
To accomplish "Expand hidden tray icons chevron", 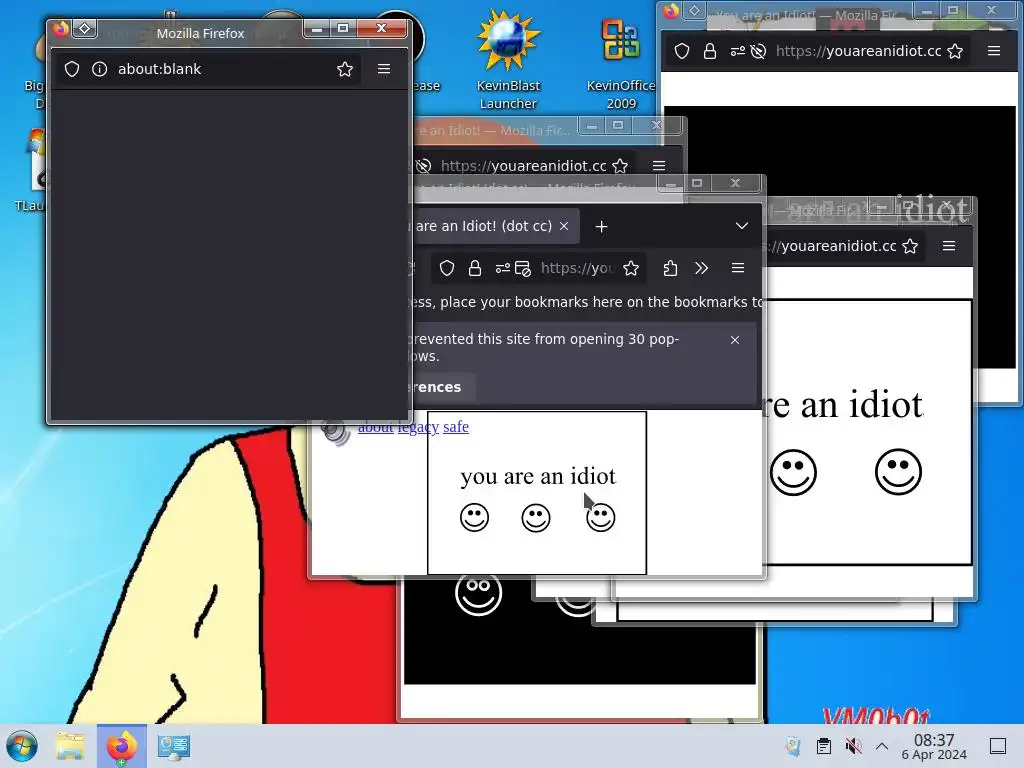I will coord(882,746).
